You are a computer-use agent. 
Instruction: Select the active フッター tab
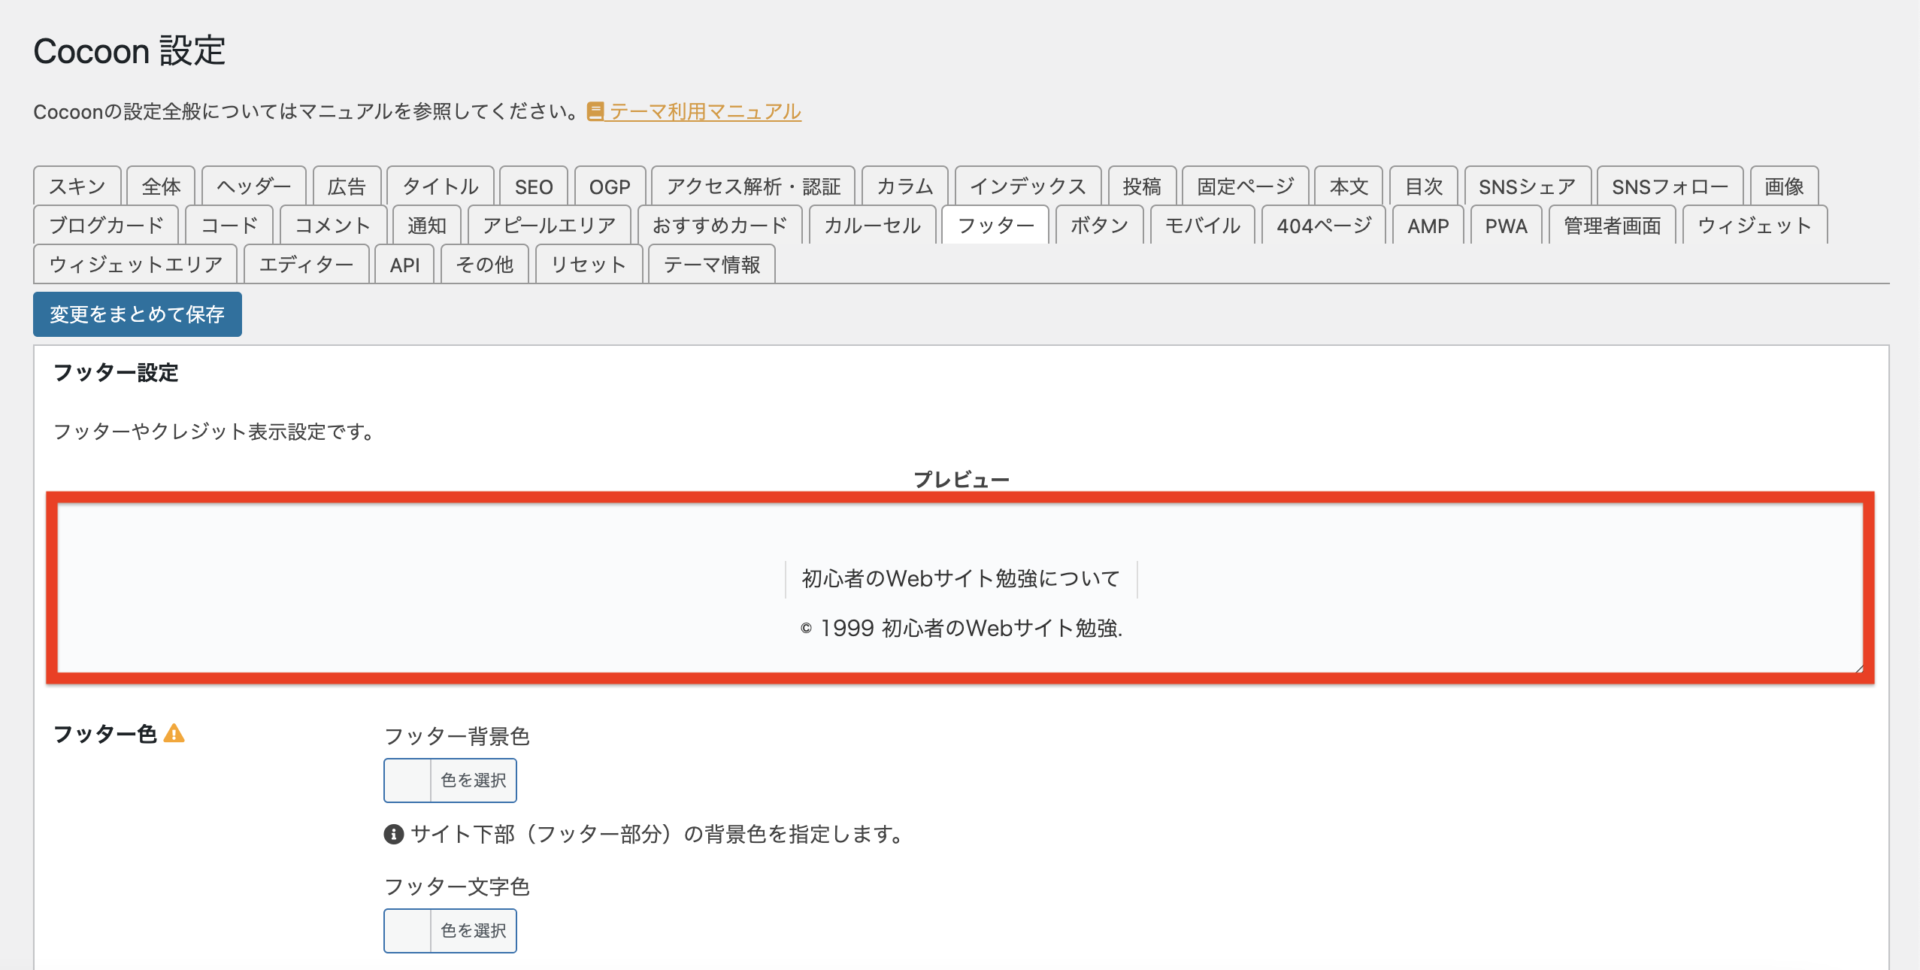point(995,225)
